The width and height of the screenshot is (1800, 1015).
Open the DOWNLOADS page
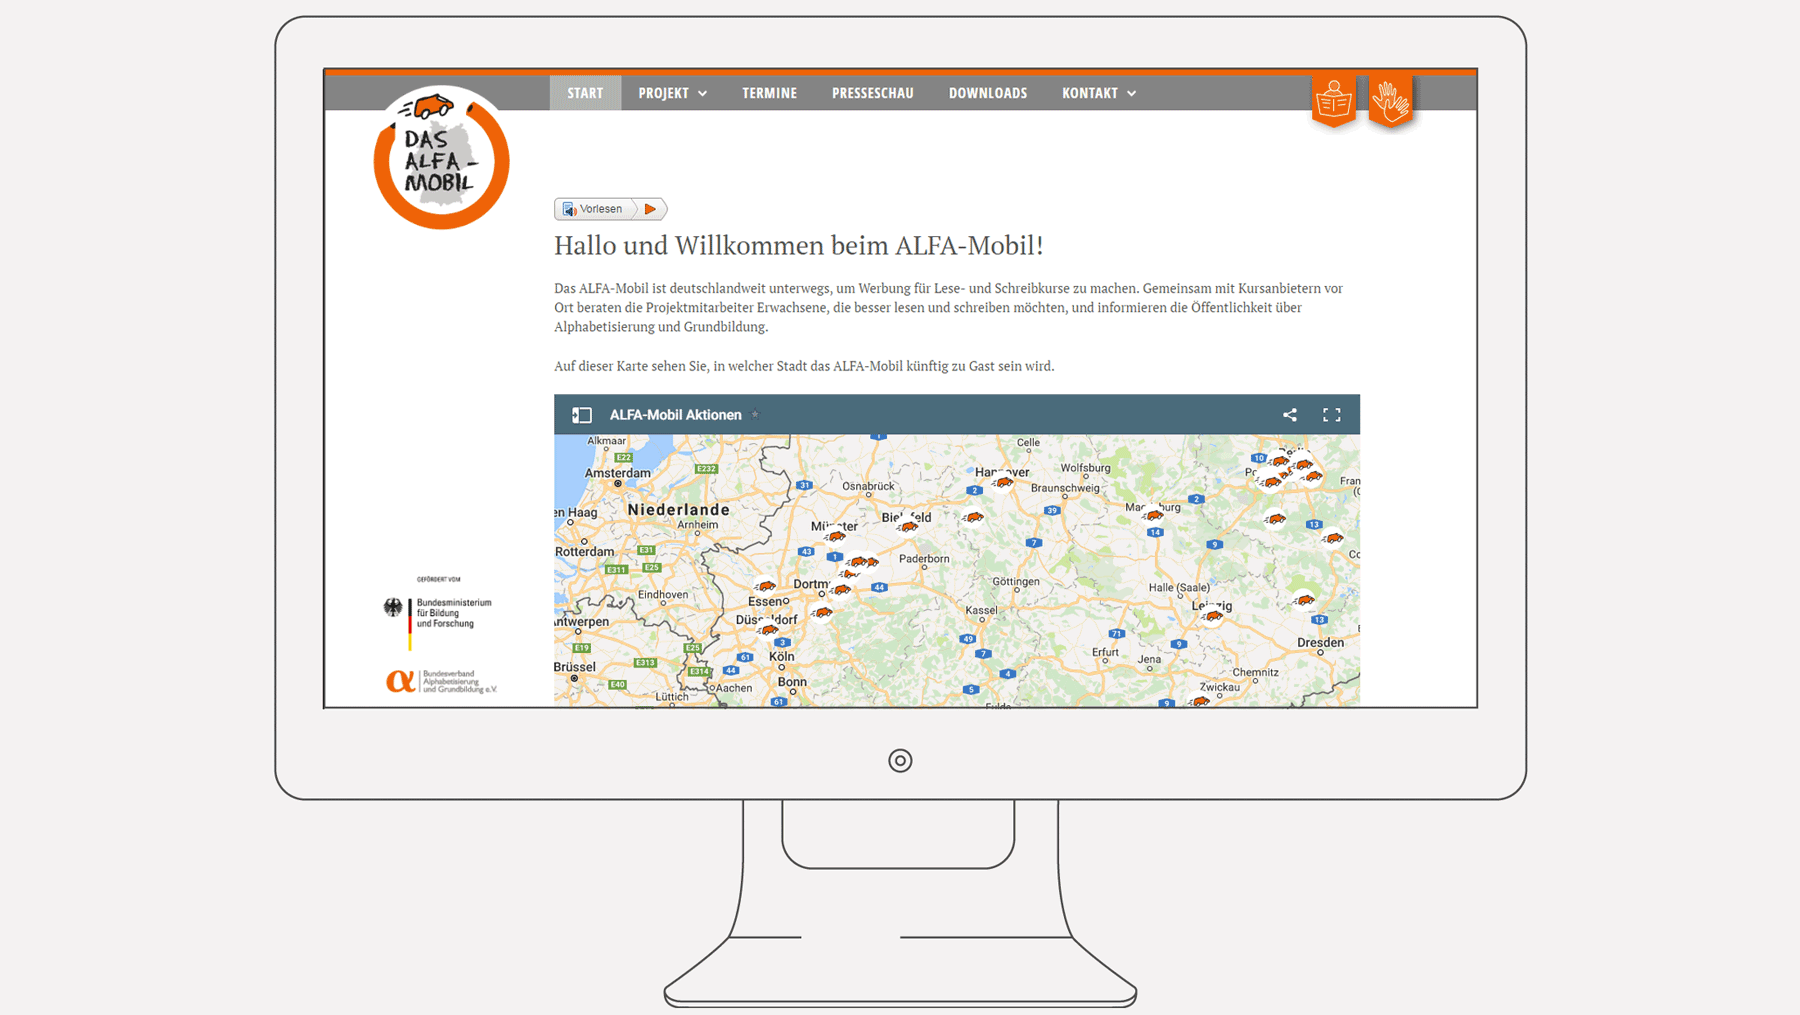(x=988, y=93)
